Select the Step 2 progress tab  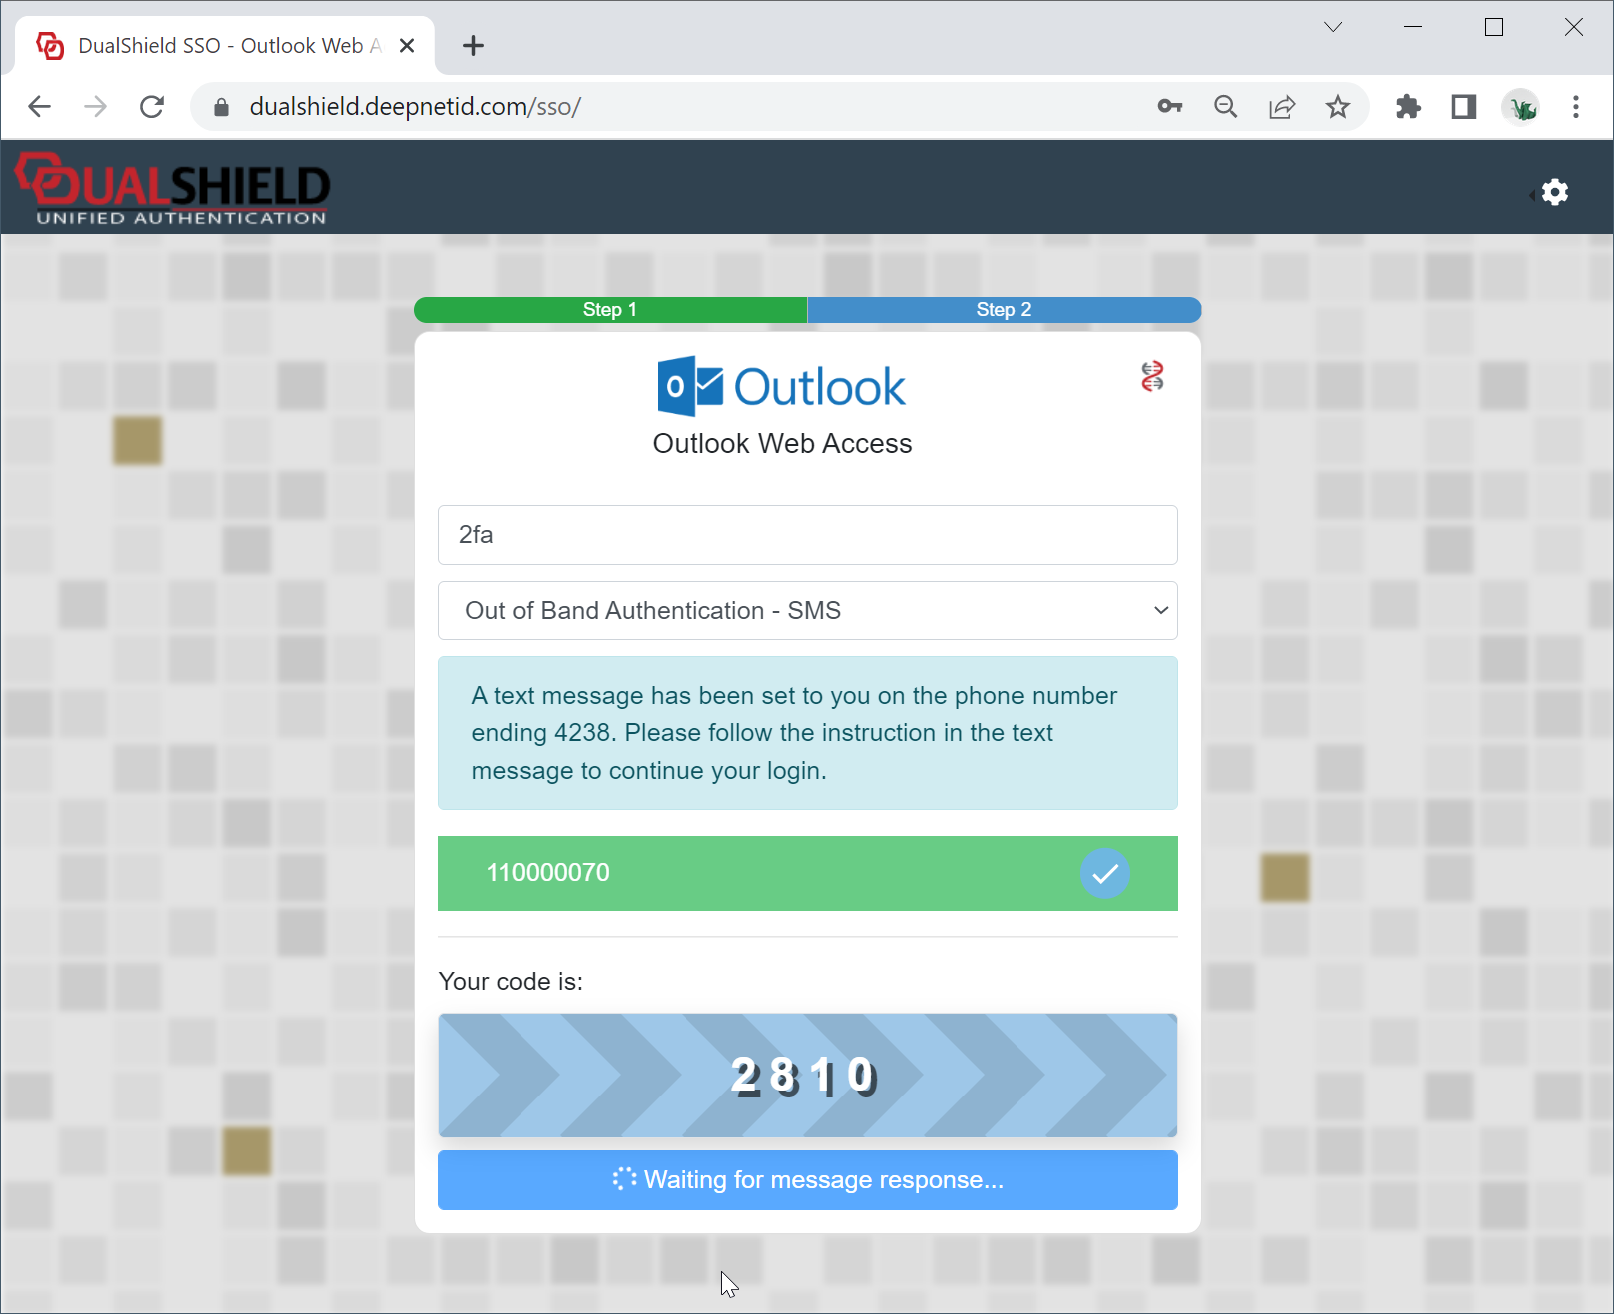coord(1003,310)
